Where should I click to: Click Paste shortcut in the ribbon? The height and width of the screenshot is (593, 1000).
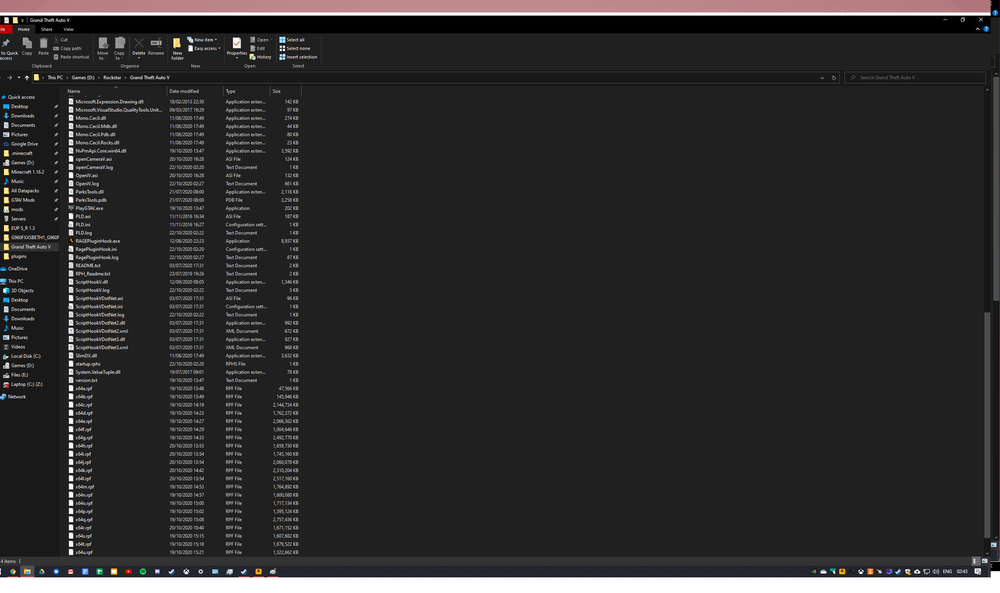pos(71,57)
